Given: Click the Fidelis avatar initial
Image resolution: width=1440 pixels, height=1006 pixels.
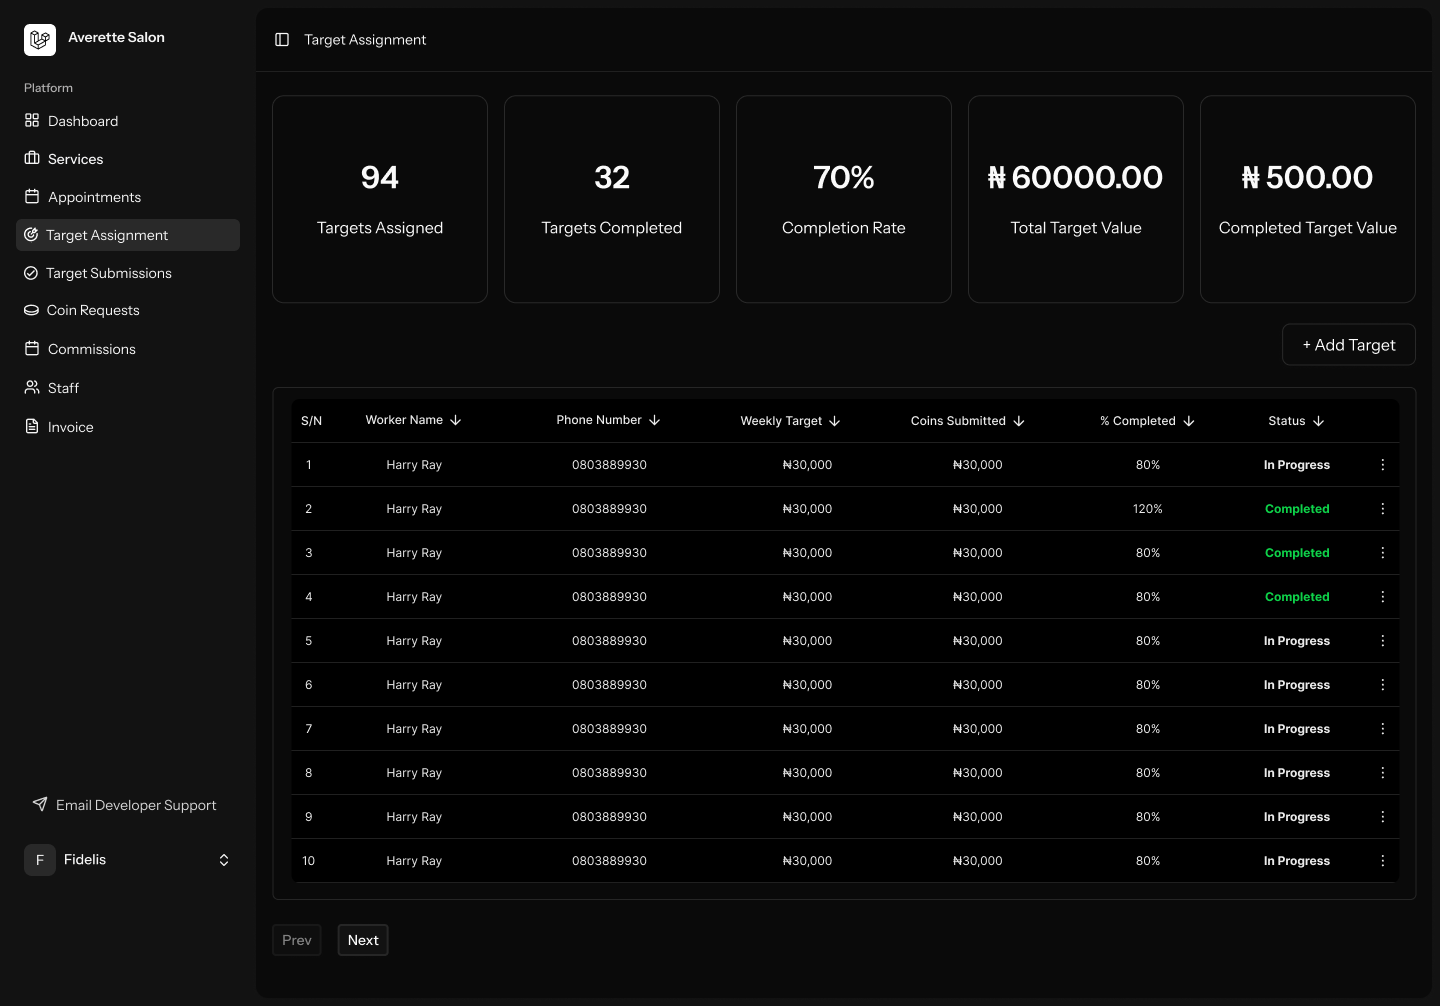Looking at the screenshot, I should (x=40, y=860).
